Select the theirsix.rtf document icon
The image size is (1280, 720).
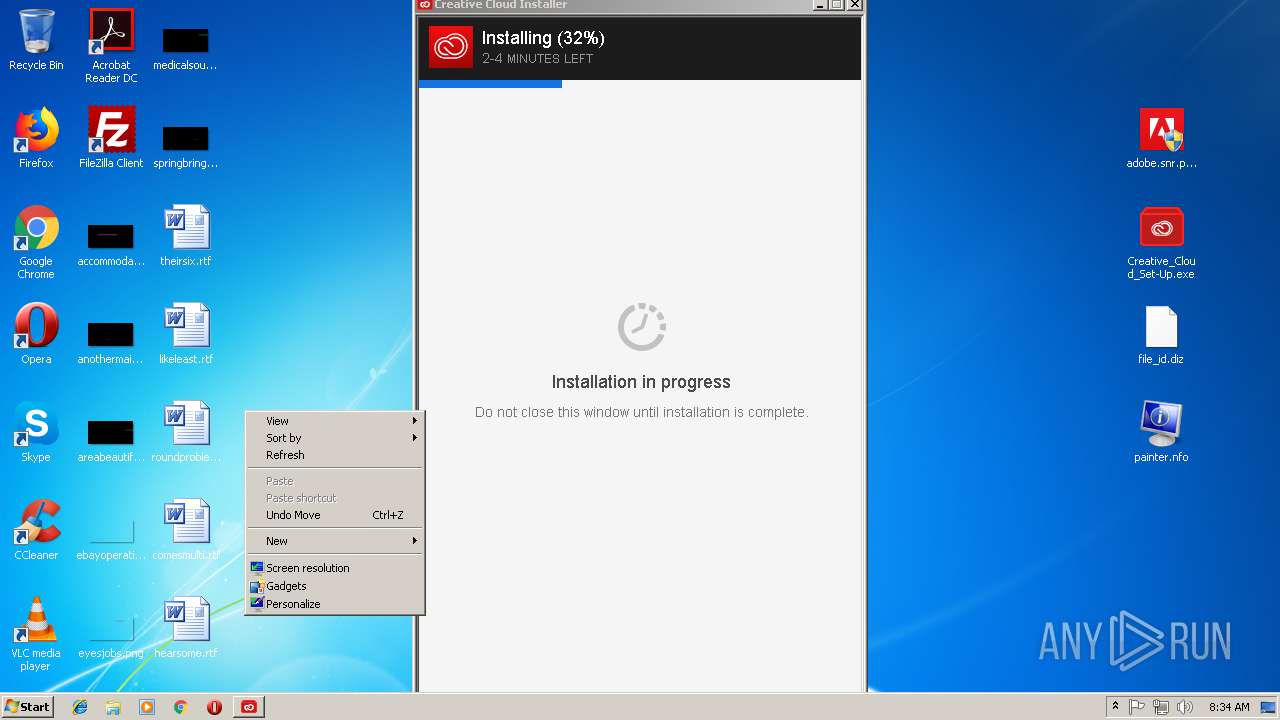(x=185, y=236)
